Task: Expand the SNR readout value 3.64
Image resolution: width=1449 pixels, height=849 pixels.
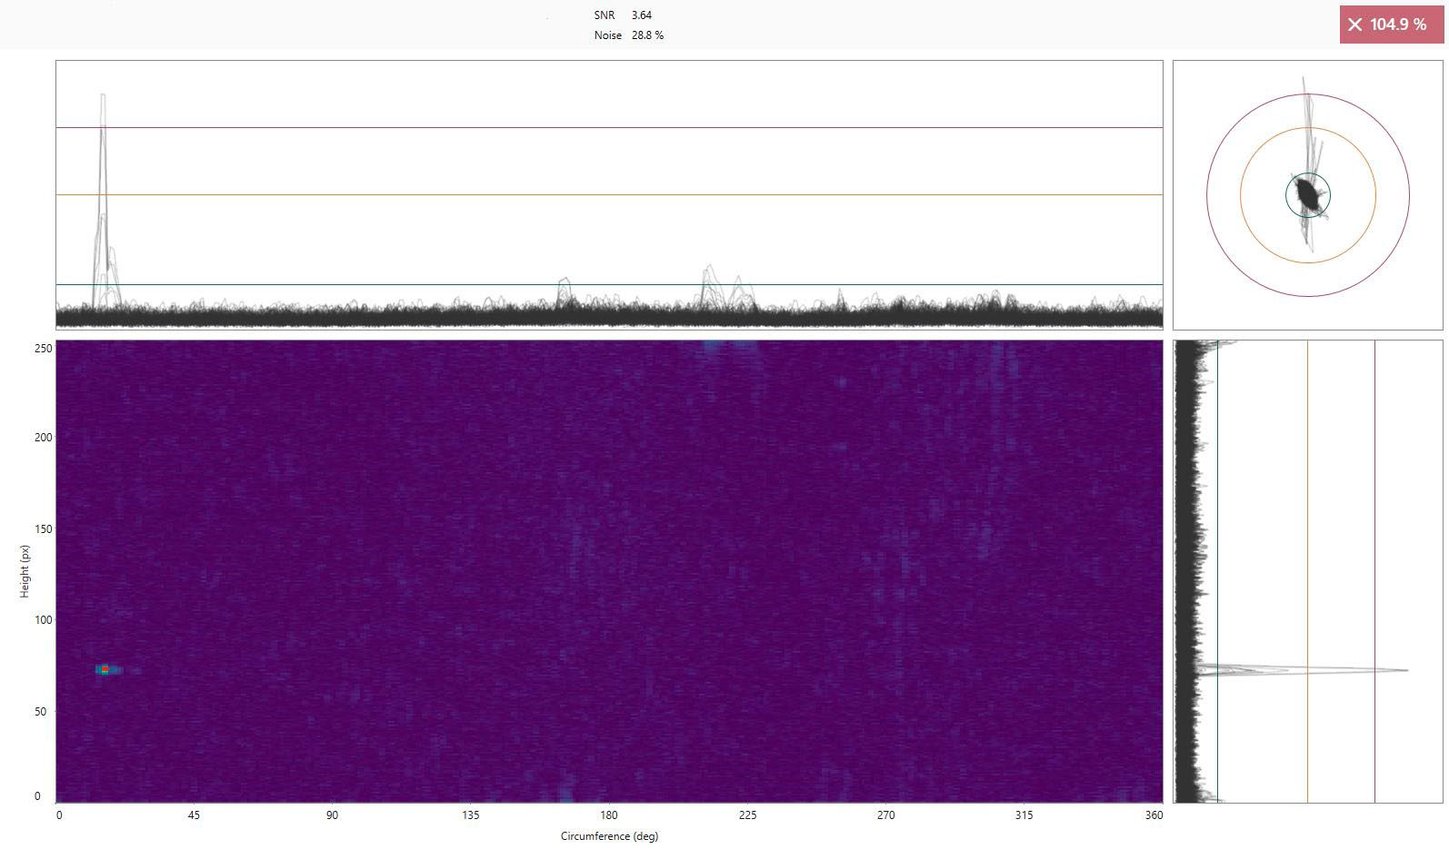Action: [640, 15]
